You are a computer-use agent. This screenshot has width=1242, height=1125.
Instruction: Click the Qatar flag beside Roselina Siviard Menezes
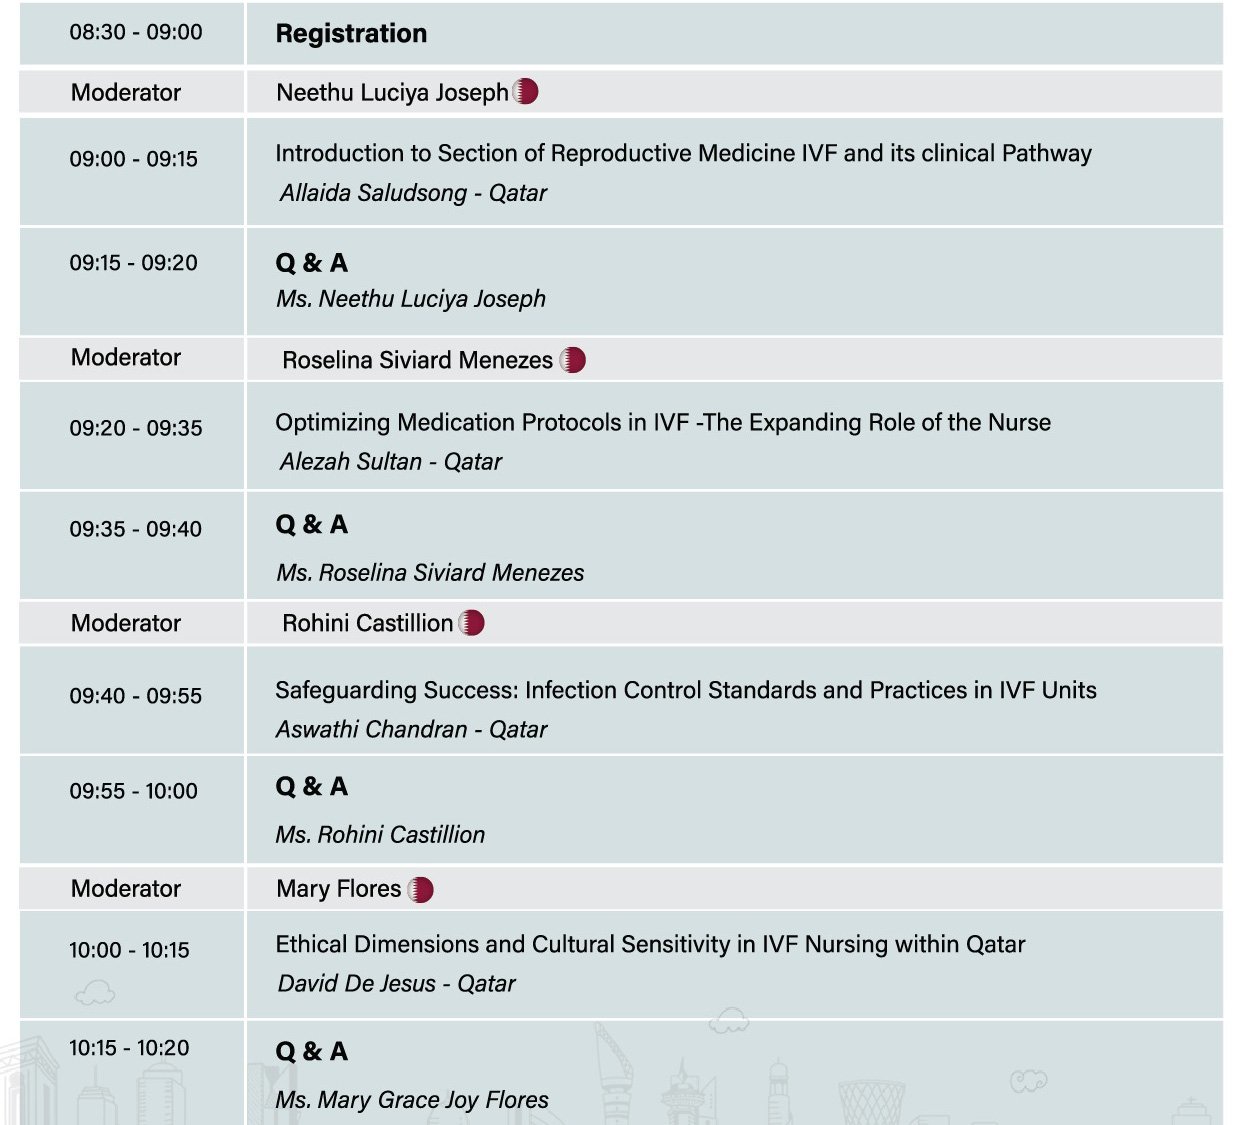click(x=573, y=360)
